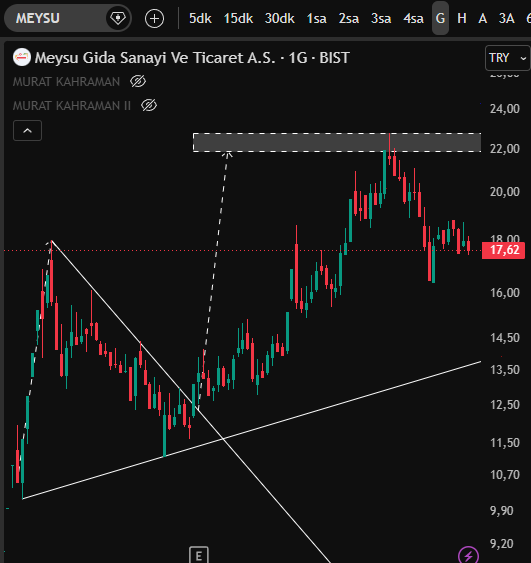Click the 11,50 price axis label

[504, 443]
